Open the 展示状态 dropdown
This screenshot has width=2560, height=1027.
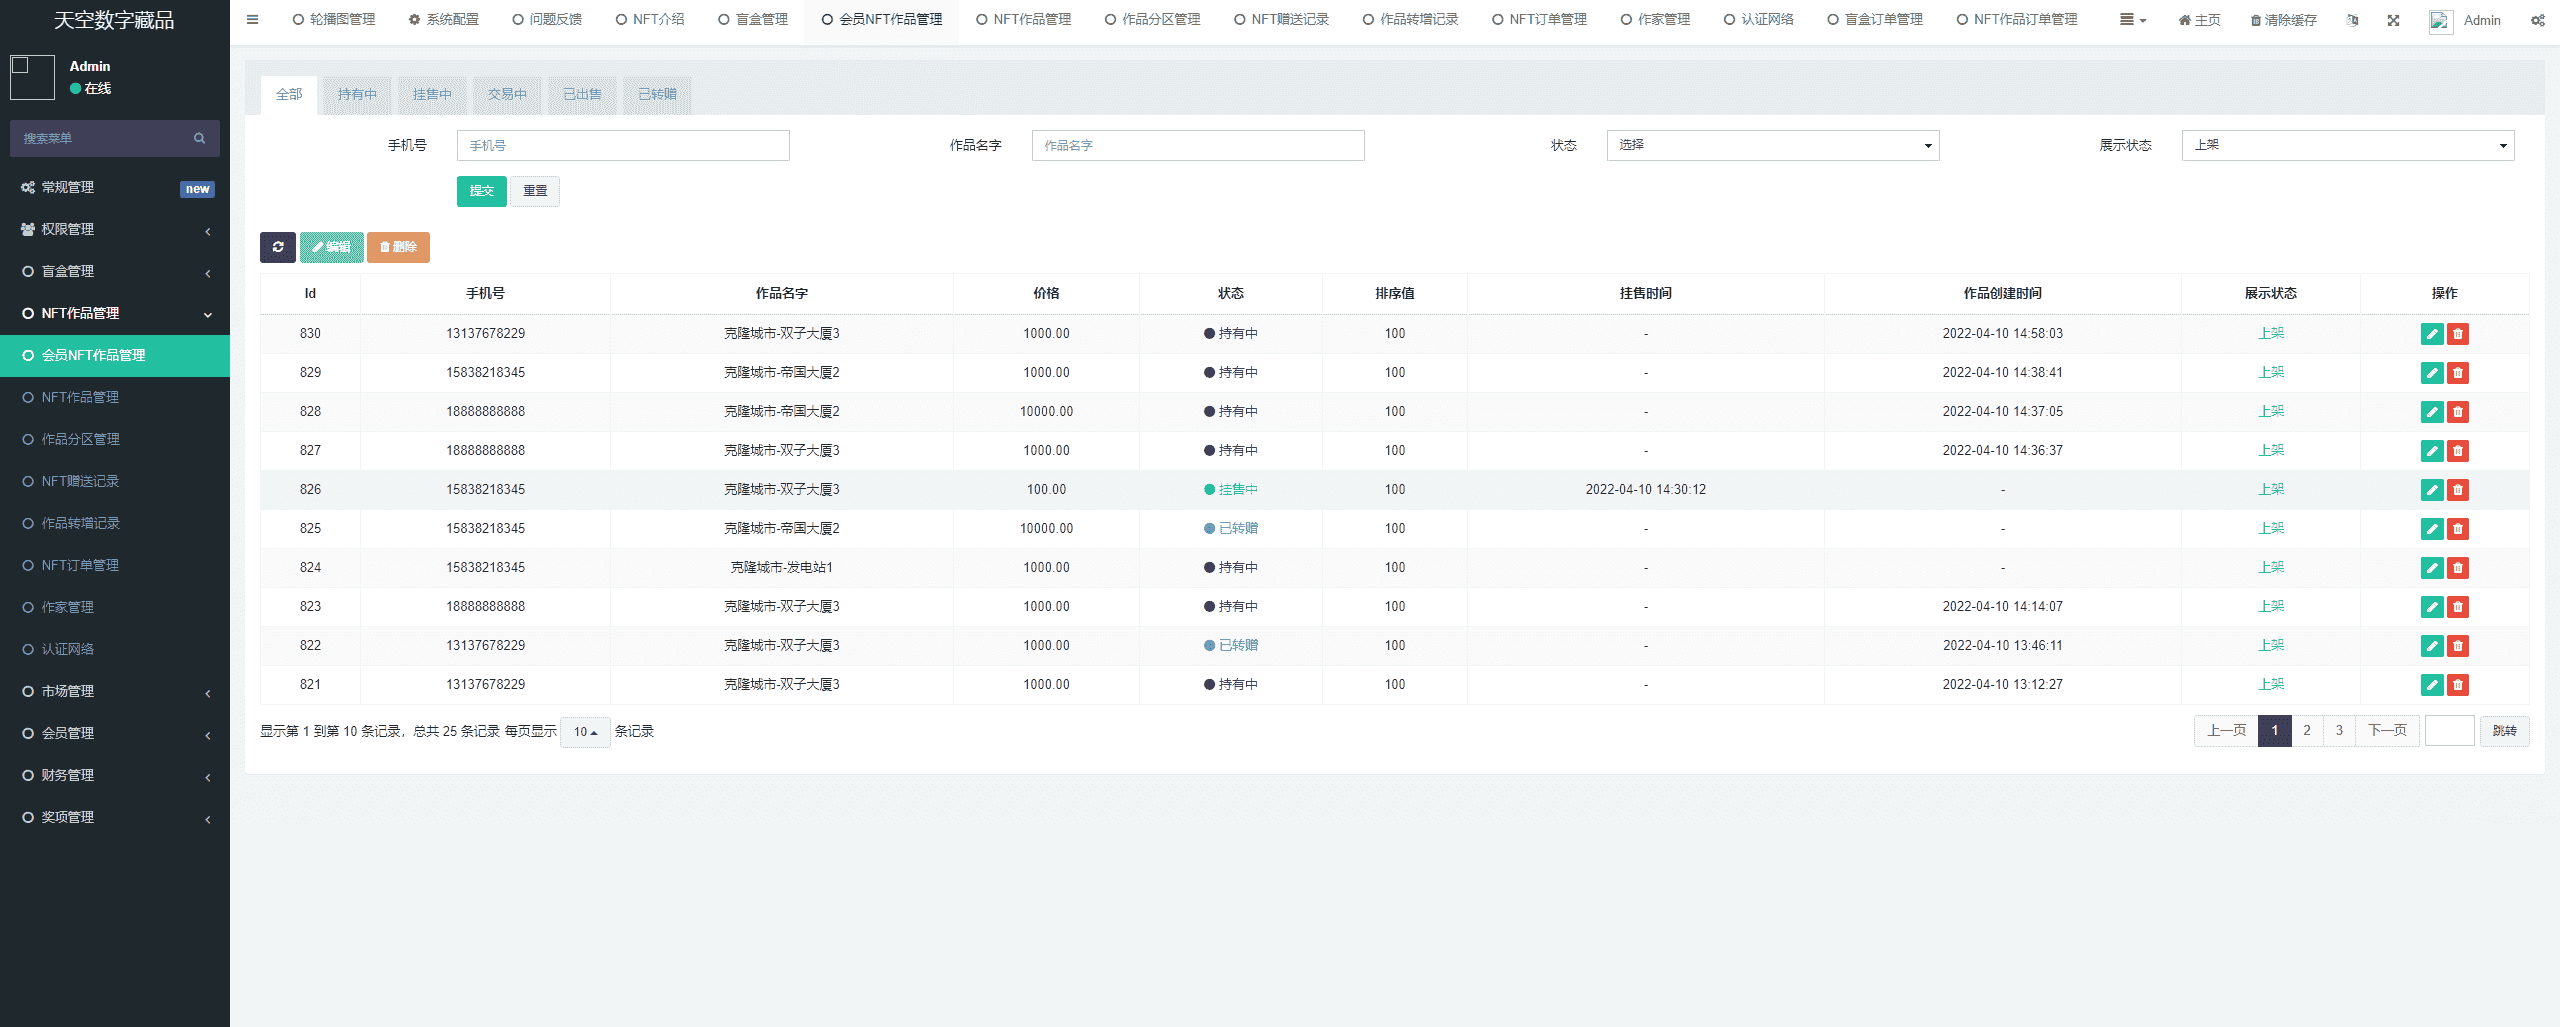coord(2347,145)
